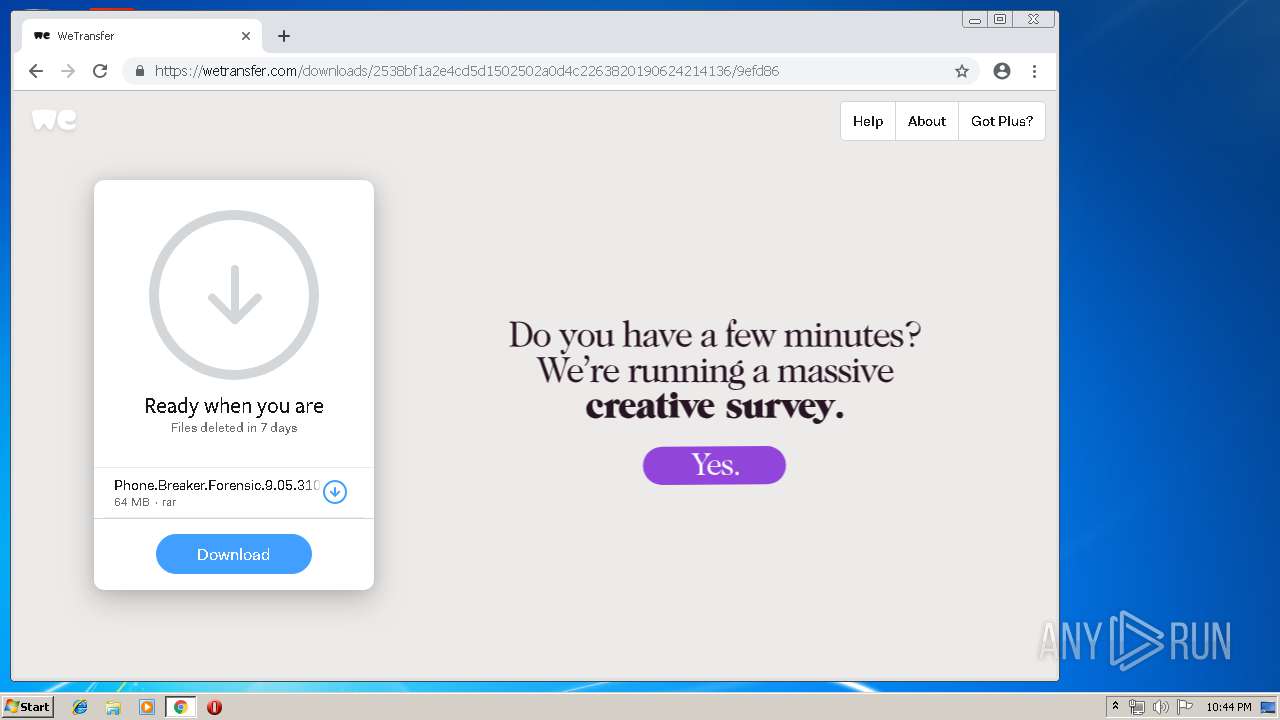Download the Phone.Breaker.Forensic file individually
1280x720 pixels.
pos(335,492)
